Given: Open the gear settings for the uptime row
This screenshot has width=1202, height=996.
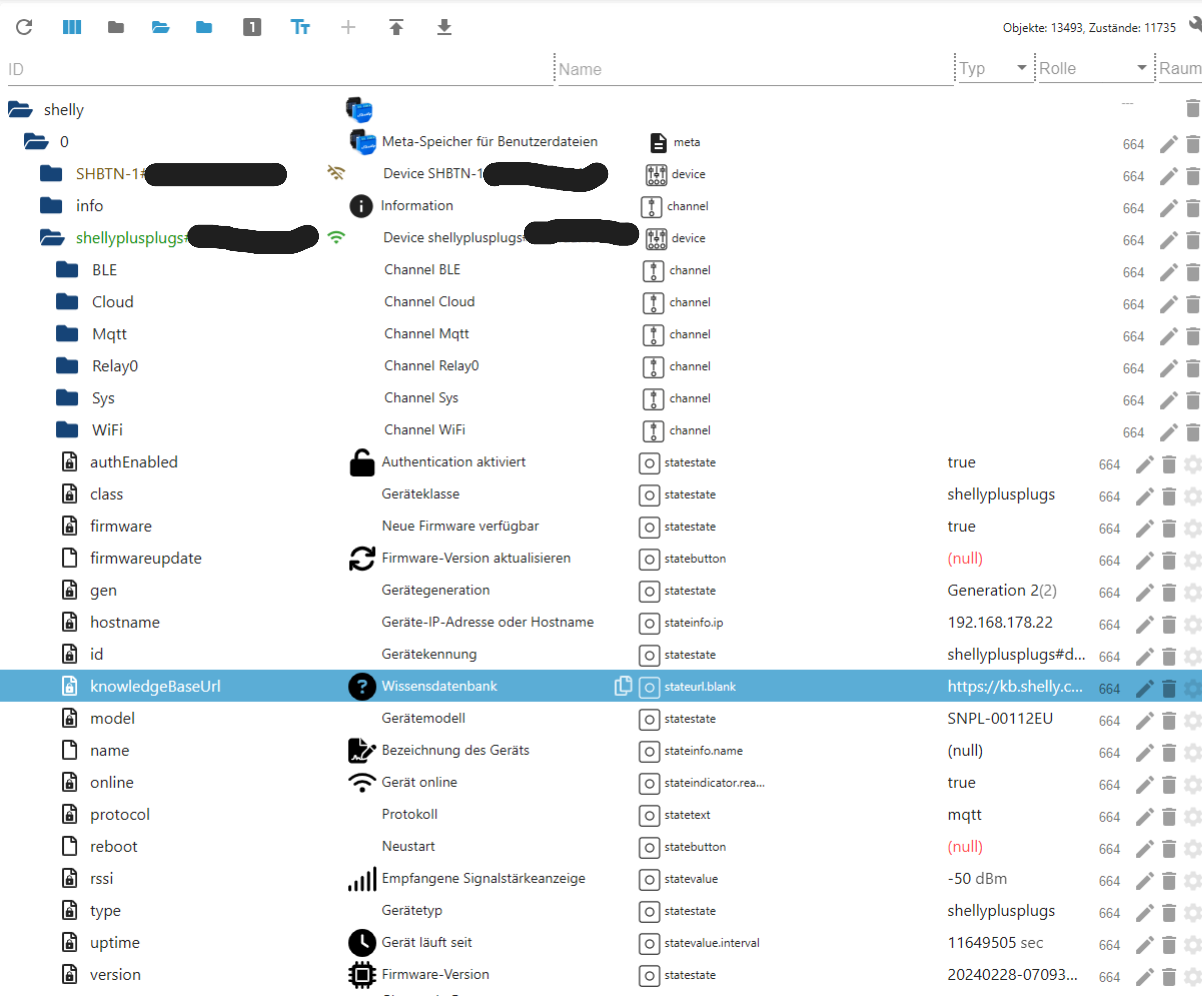Looking at the screenshot, I should 1192,944.
